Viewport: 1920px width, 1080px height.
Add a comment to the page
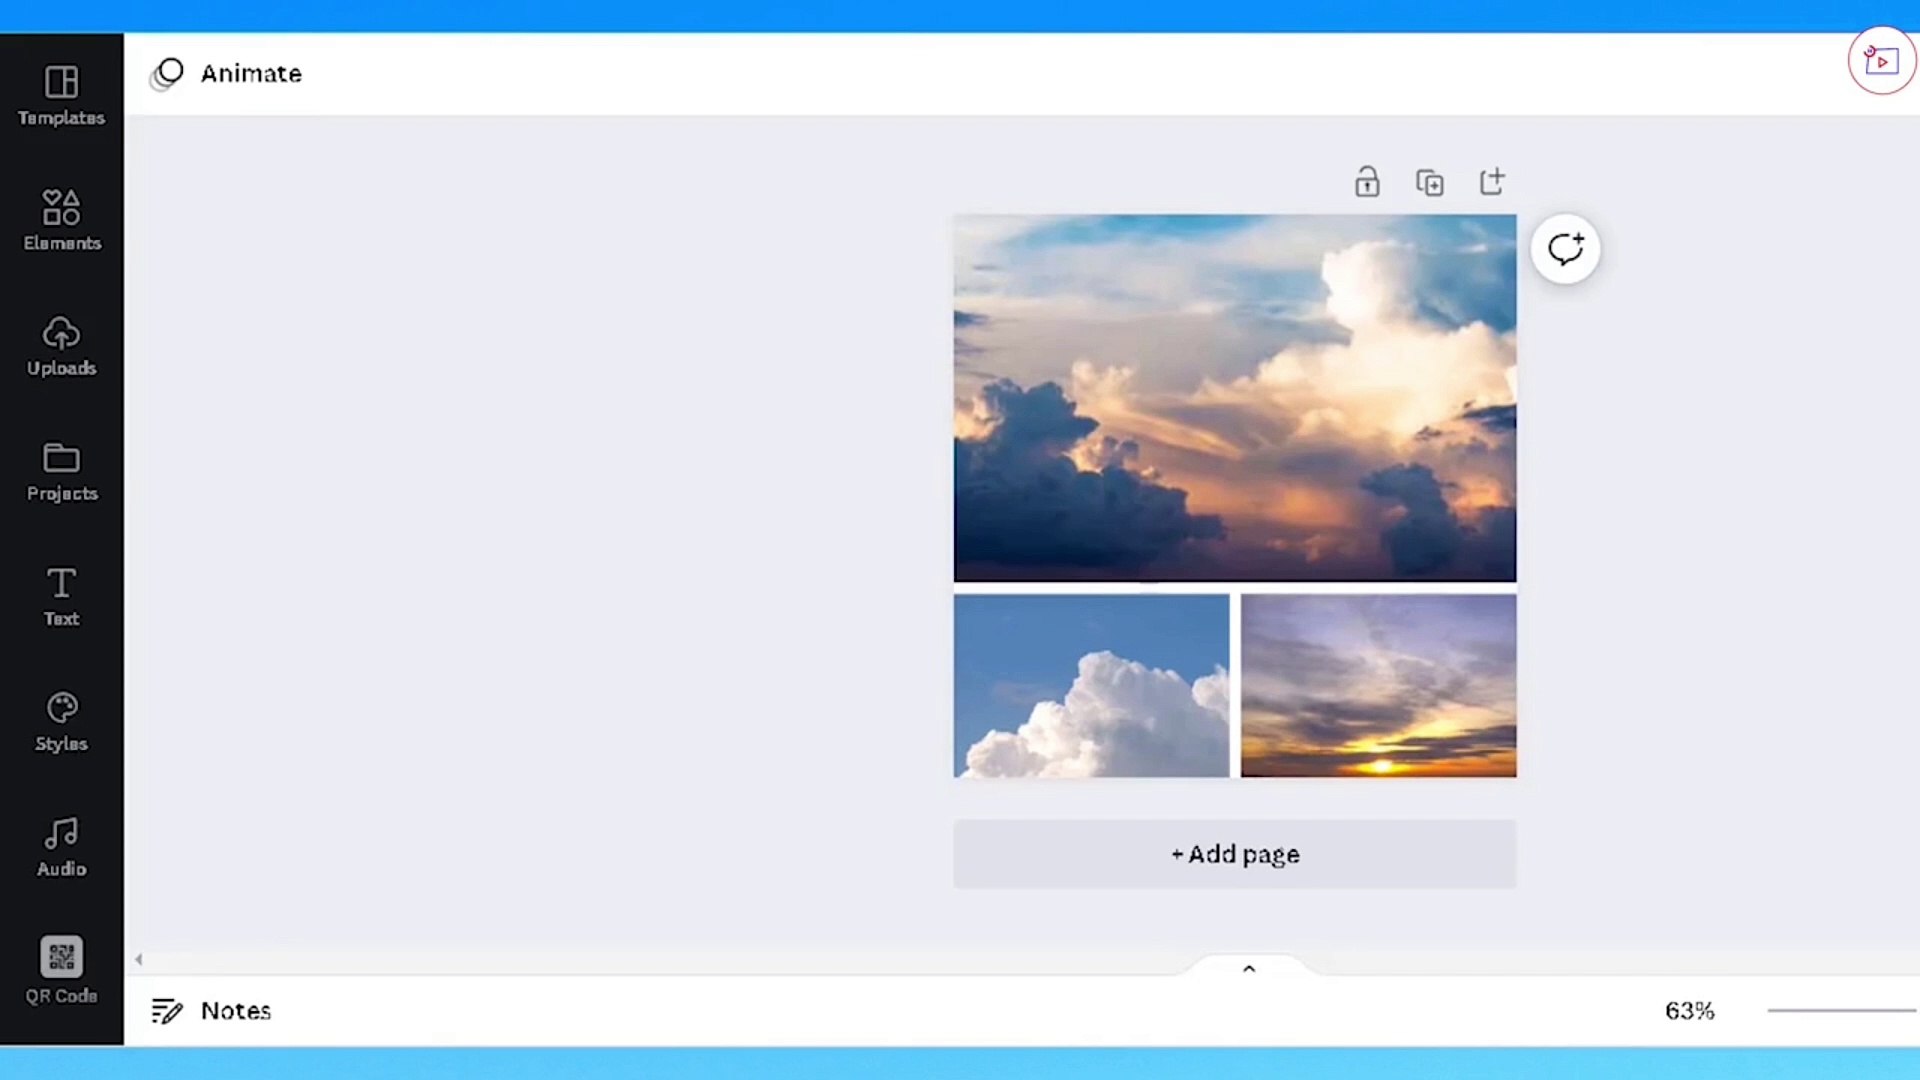pos(1566,249)
